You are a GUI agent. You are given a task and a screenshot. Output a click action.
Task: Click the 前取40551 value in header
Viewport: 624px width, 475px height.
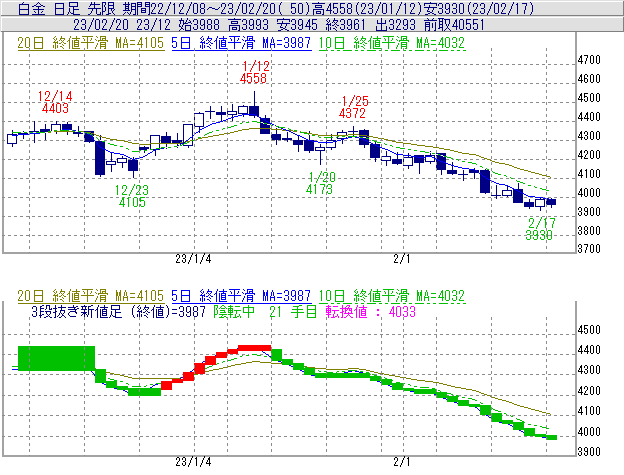(x=454, y=25)
